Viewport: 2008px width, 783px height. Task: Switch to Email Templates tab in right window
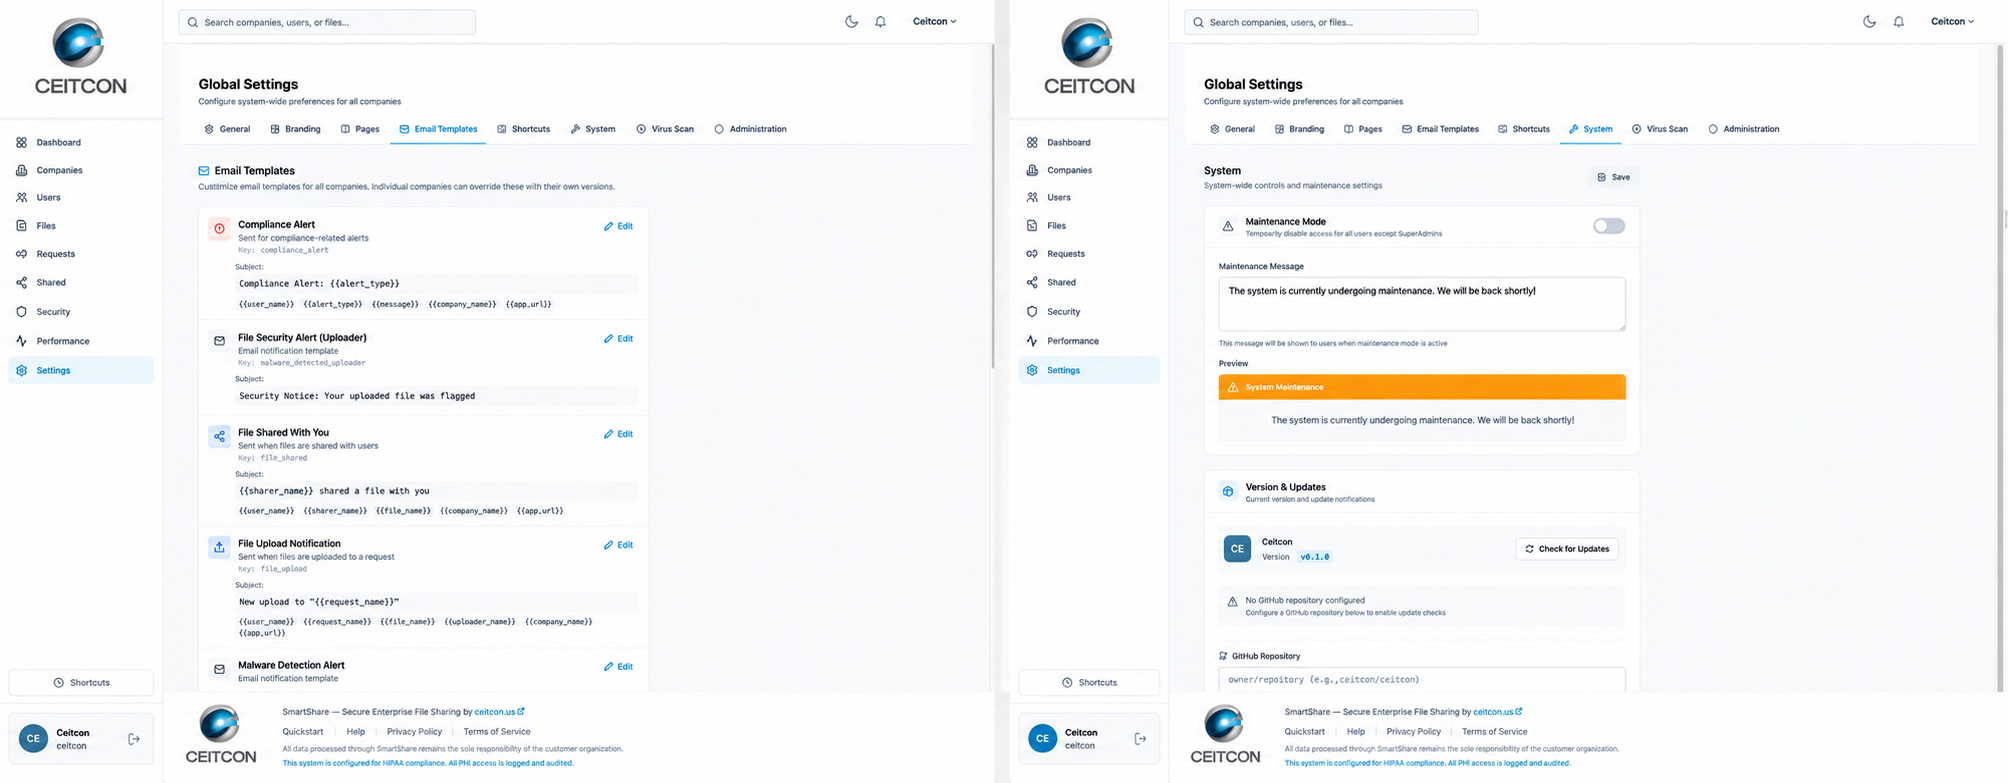[x=1440, y=129]
